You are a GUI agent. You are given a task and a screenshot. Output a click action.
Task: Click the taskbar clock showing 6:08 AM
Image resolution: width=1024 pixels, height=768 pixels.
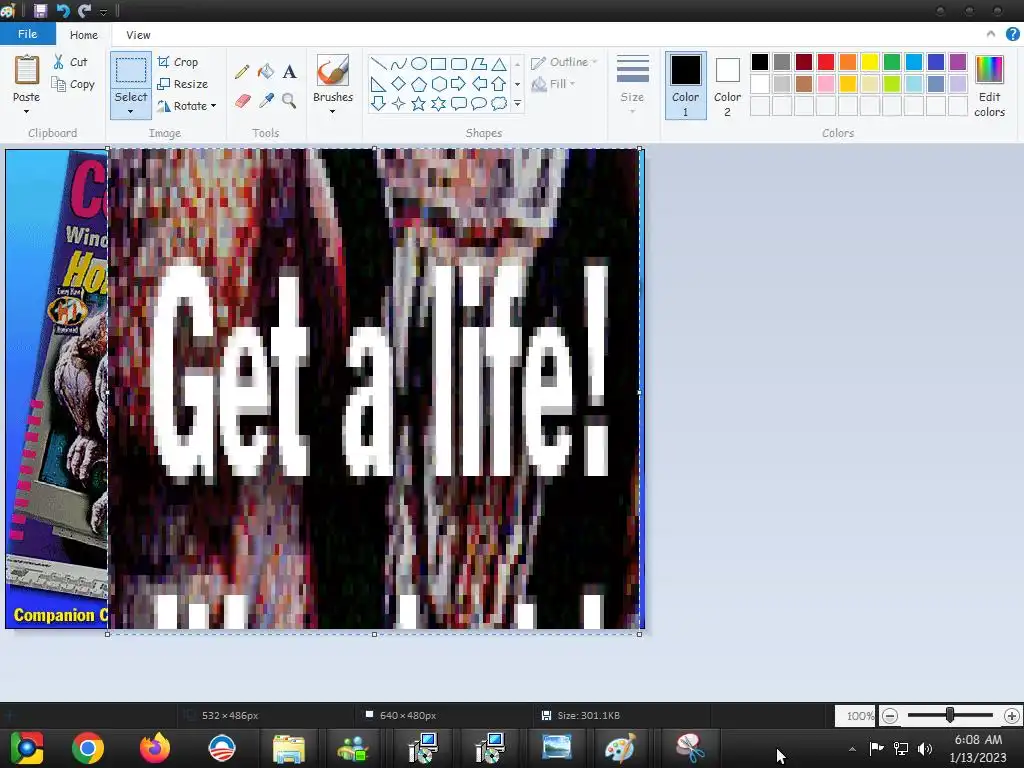[978, 748]
